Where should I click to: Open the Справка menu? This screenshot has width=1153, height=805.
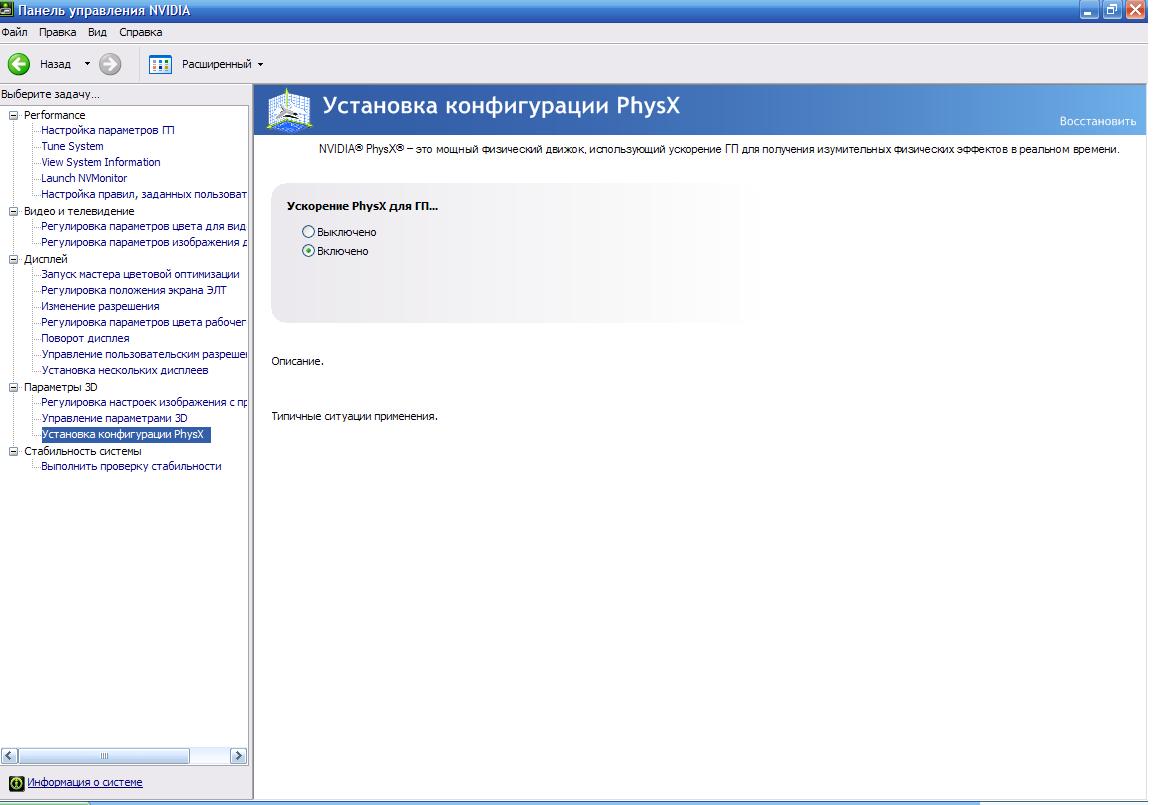(140, 32)
